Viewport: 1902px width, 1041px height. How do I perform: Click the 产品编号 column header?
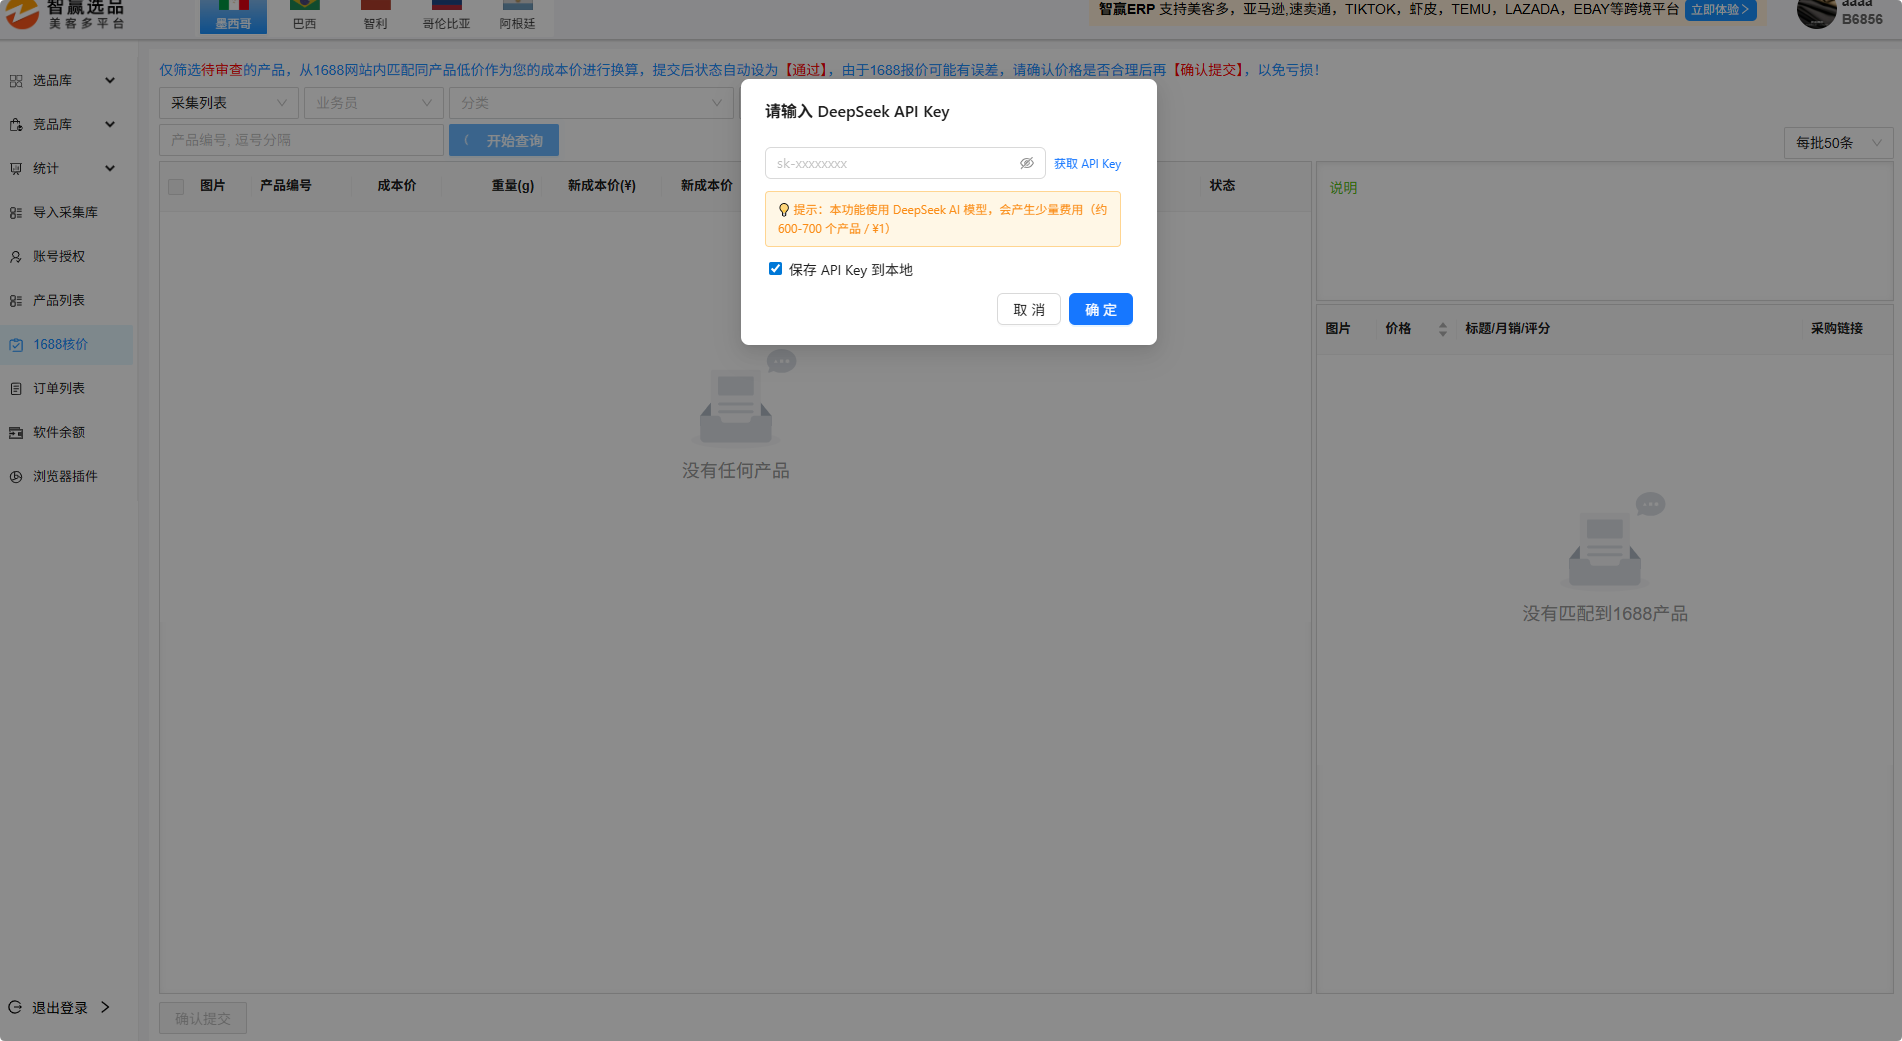286,186
